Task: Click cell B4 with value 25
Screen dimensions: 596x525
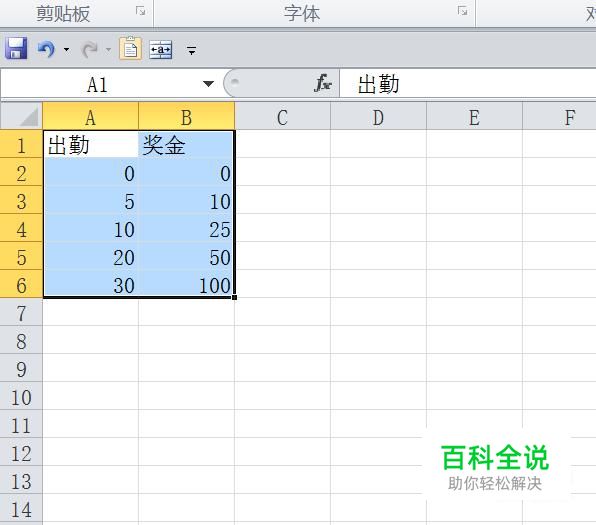Action: (x=187, y=228)
